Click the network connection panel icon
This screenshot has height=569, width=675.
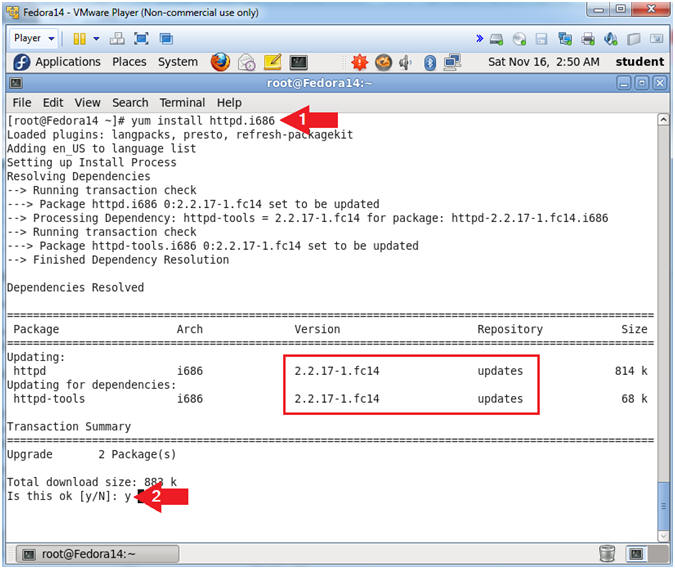452,63
